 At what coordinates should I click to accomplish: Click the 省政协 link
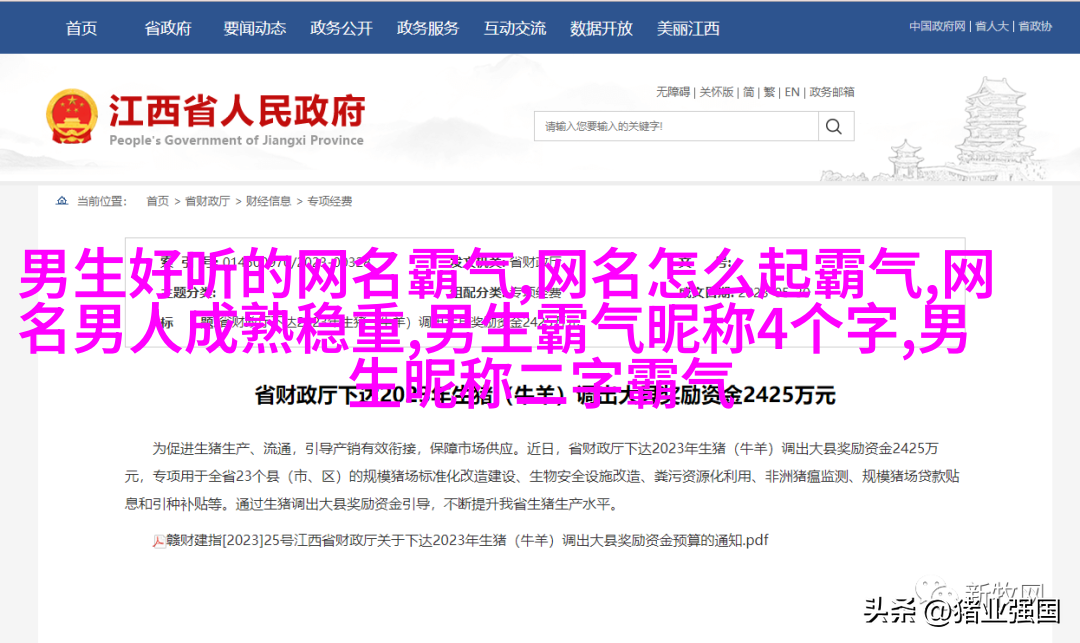[1035, 26]
